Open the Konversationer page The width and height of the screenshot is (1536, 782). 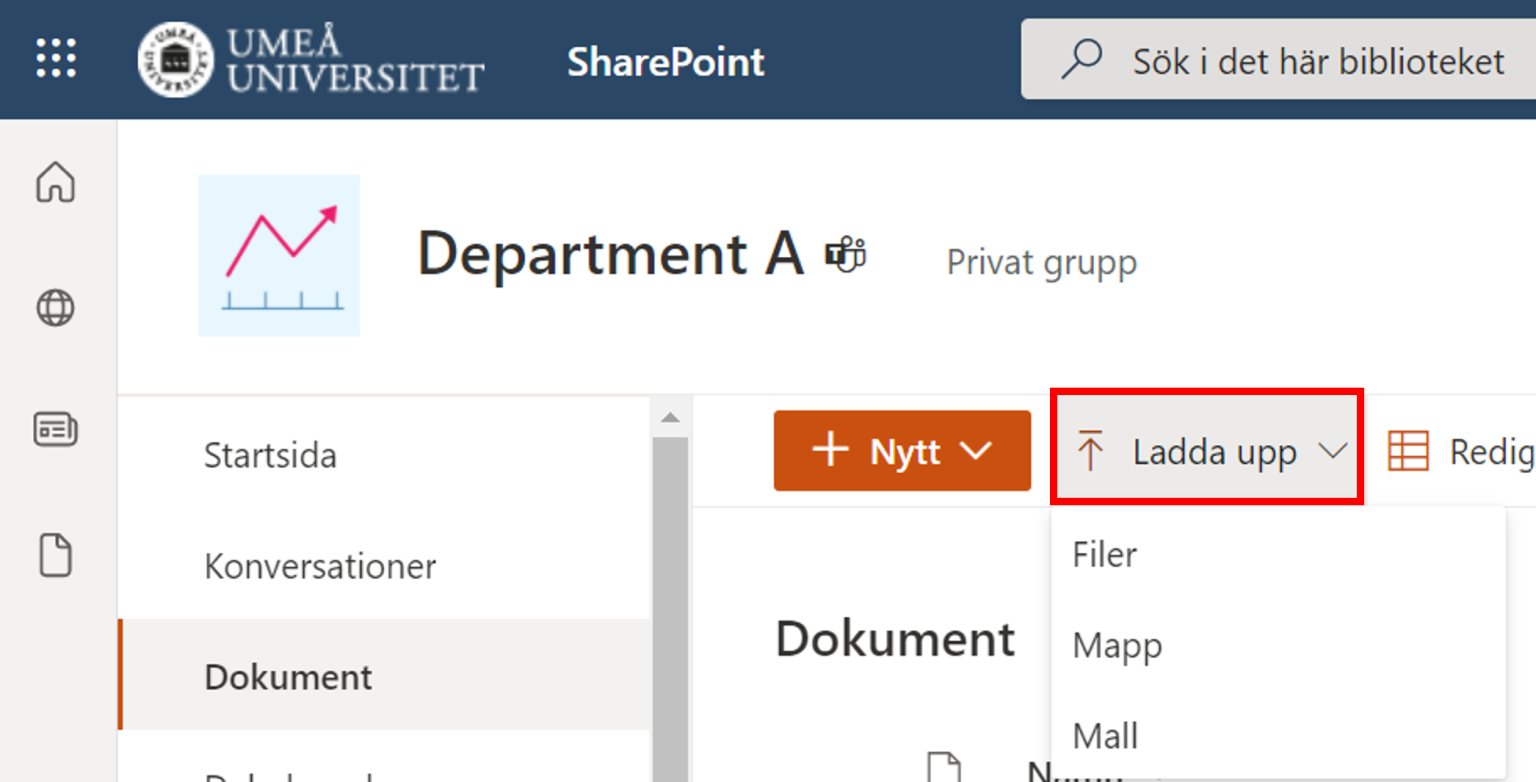(320, 566)
